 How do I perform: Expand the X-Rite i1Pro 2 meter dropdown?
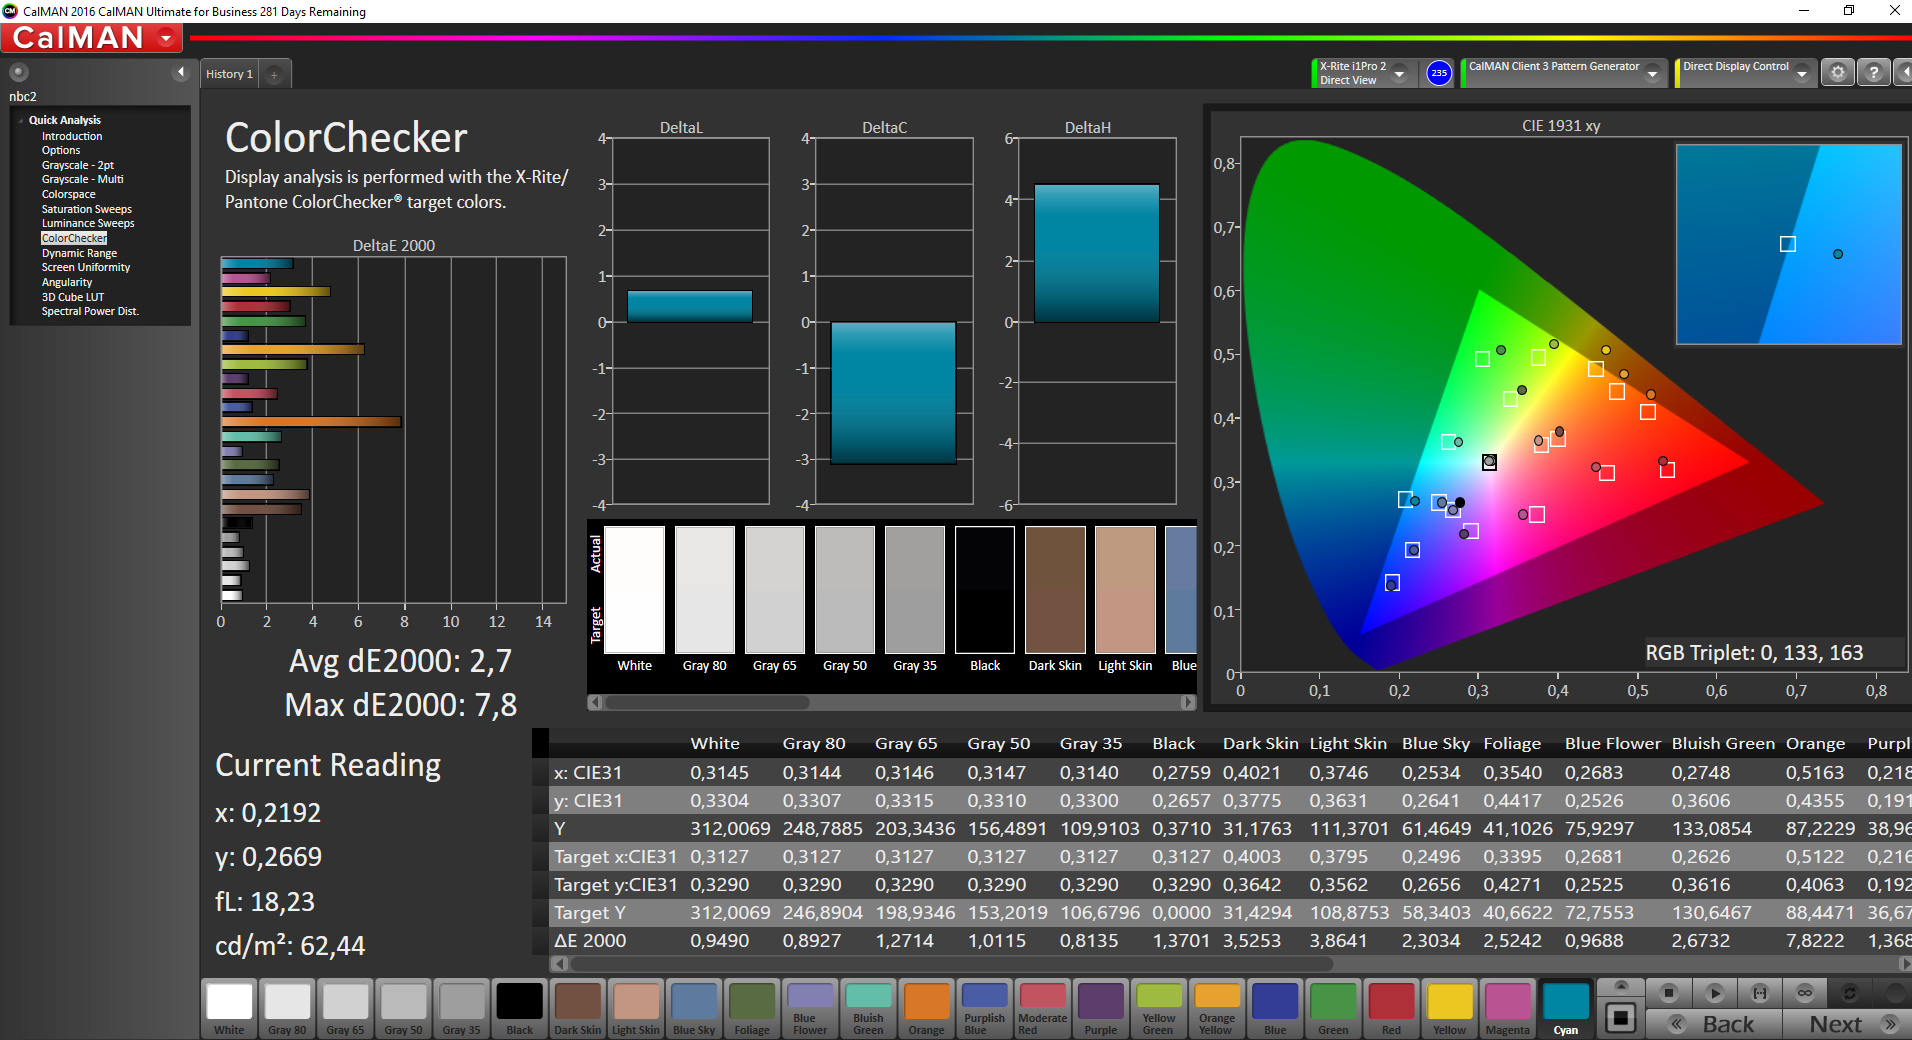click(1399, 73)
